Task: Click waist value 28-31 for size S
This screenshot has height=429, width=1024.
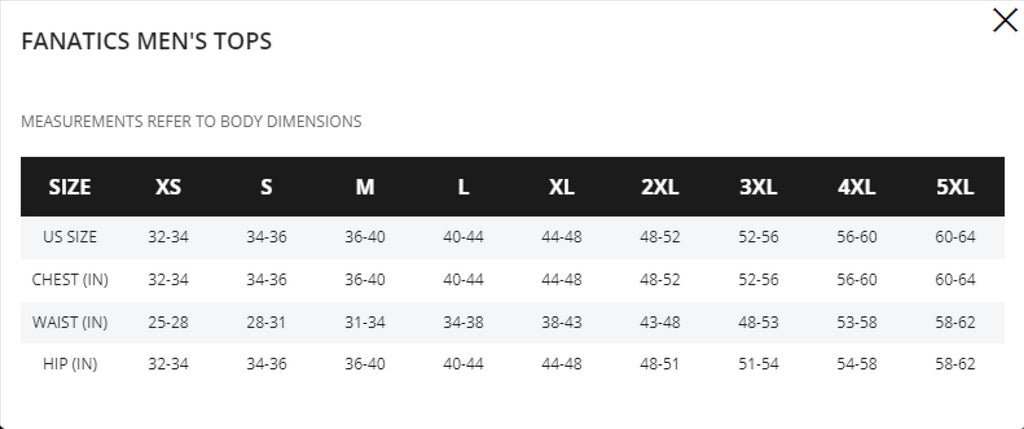Action: pyautogui.click(x=266, y=323)
